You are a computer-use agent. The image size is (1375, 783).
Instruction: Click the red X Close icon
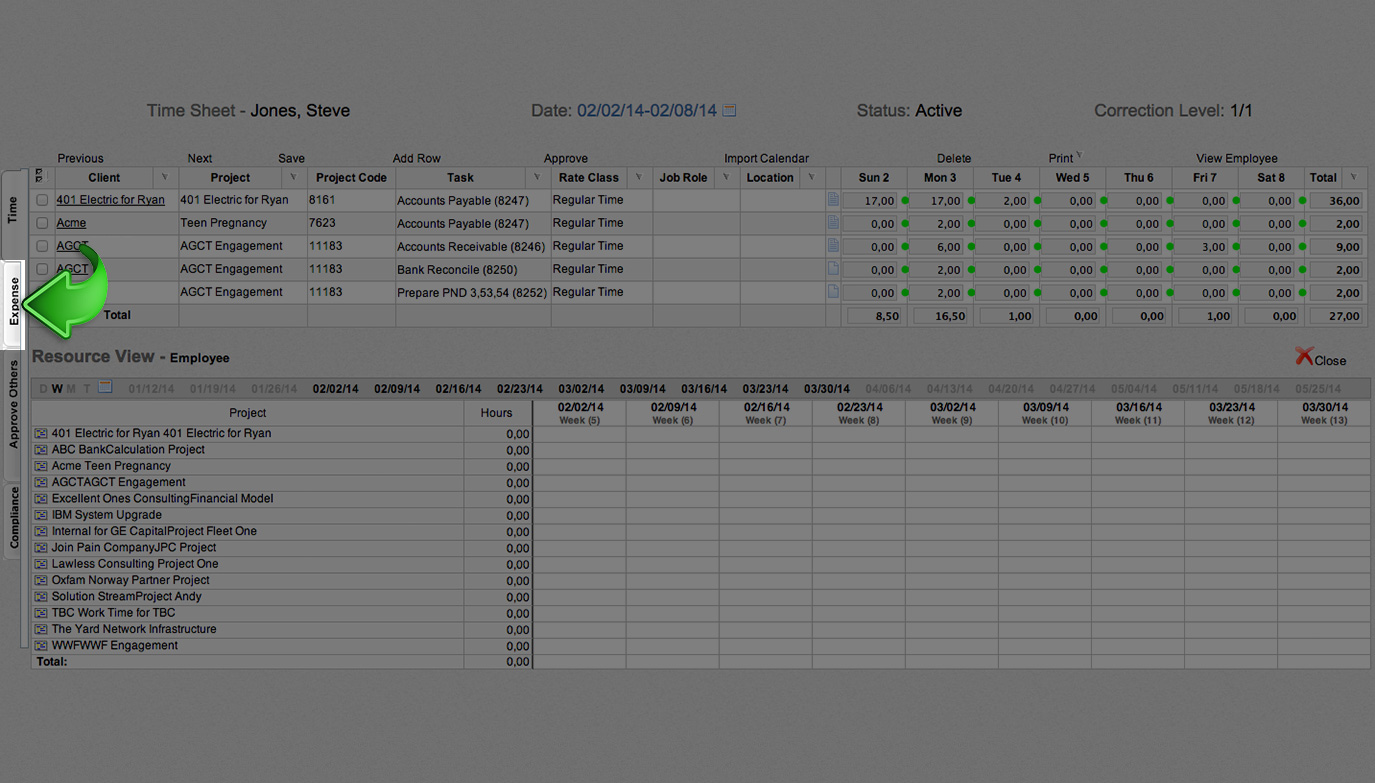click(1304, 357)
